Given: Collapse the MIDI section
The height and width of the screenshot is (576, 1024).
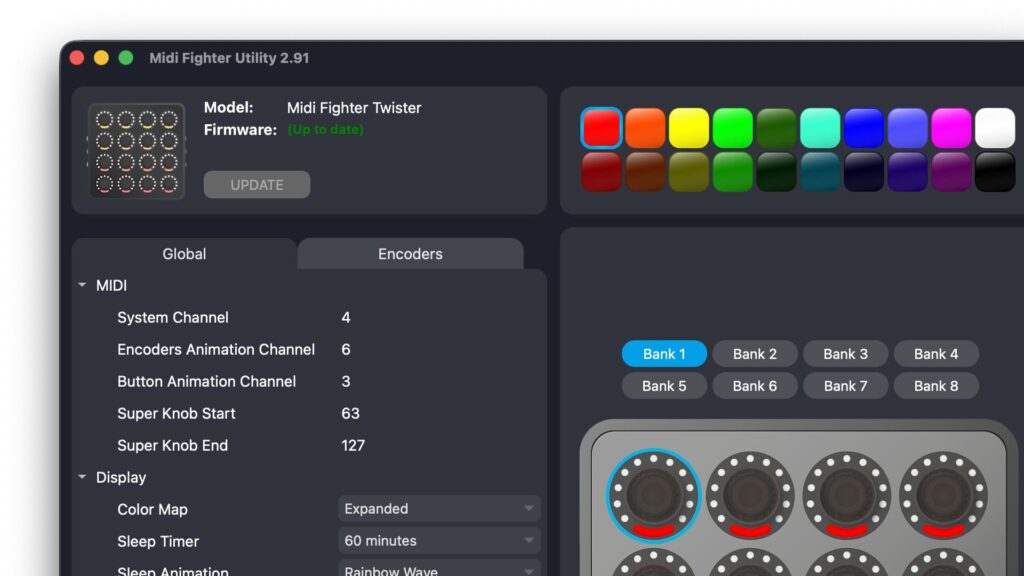Looking at the screenshot, I should 82,285.
